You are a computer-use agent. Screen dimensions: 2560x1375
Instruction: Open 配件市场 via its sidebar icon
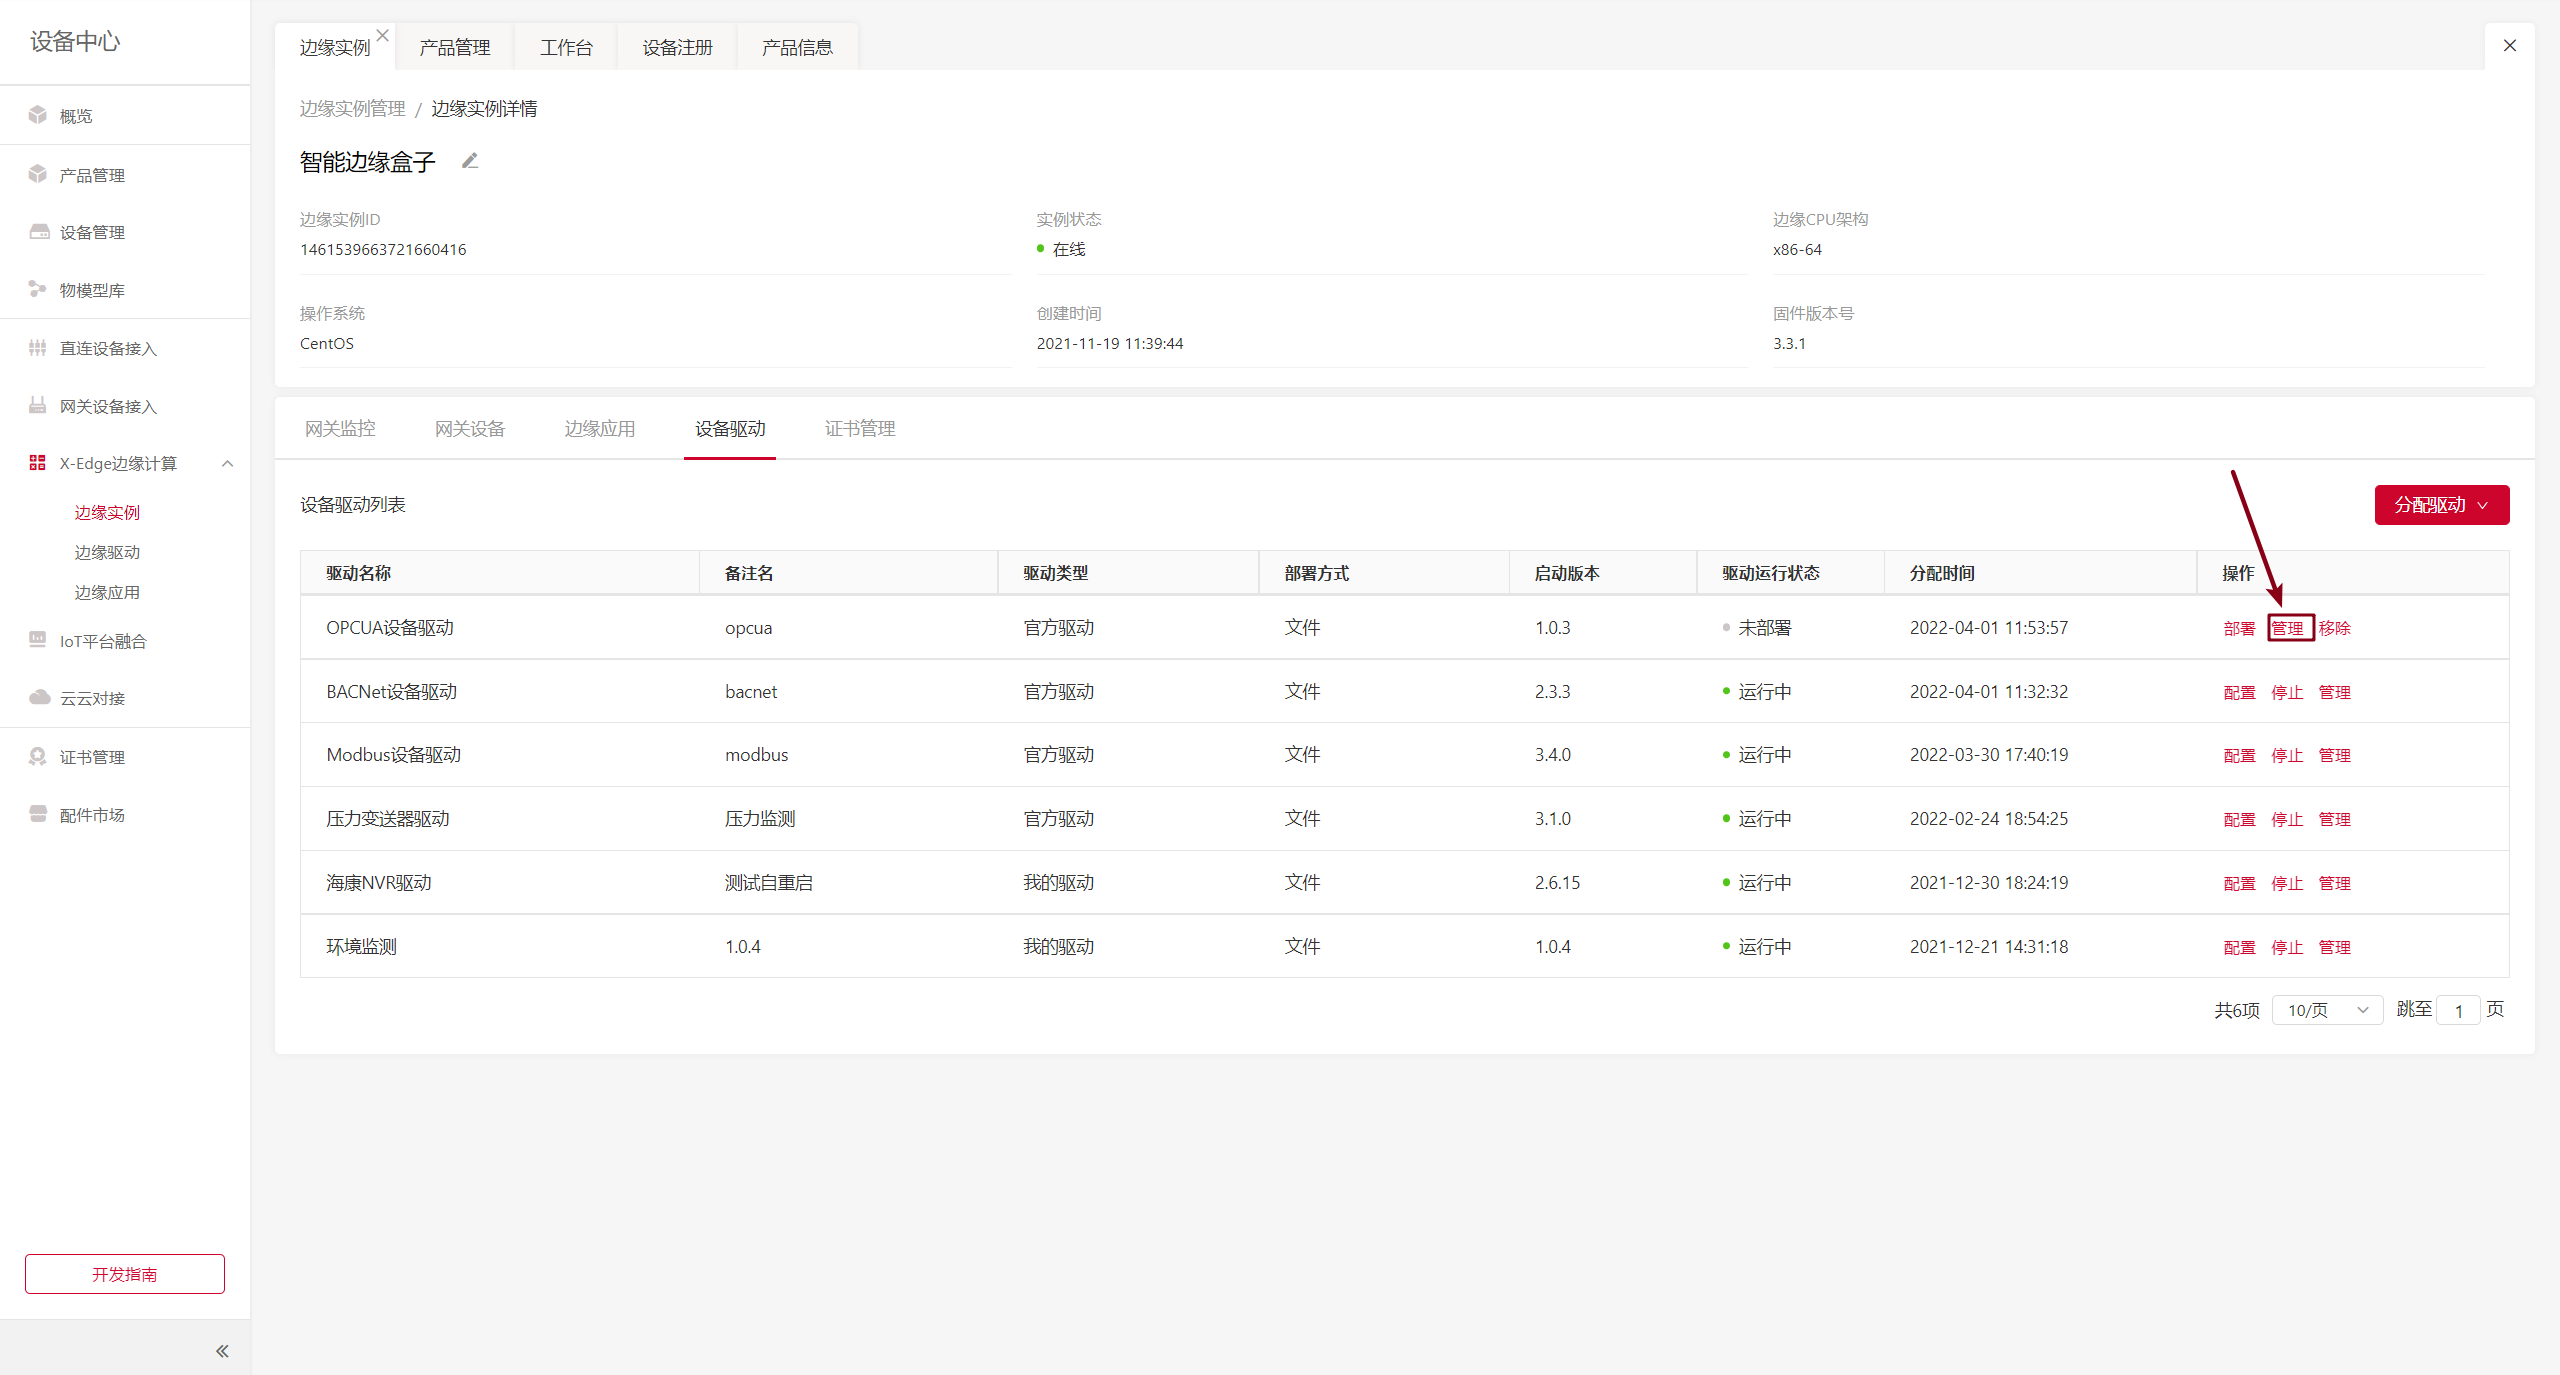point(38,814)
